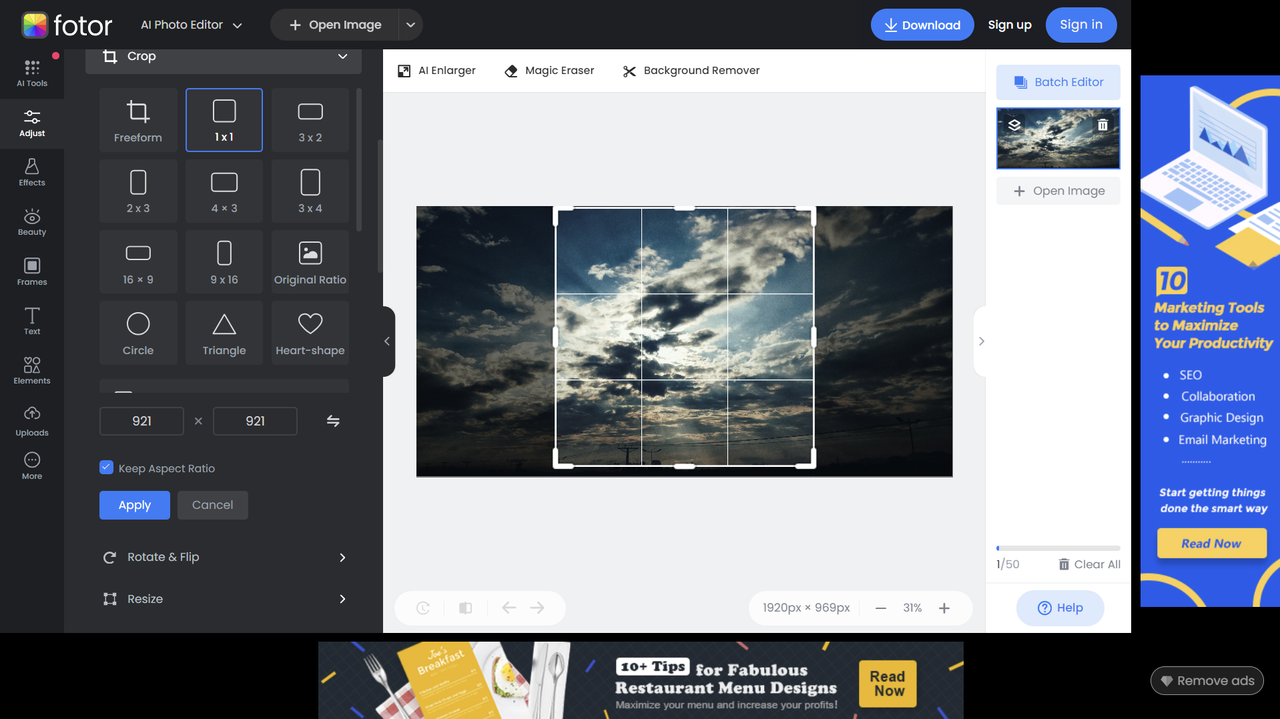The width and height of the screenshot is (1280, 719).
Task: Click the Sign in button
Action: coord(1081,25)
